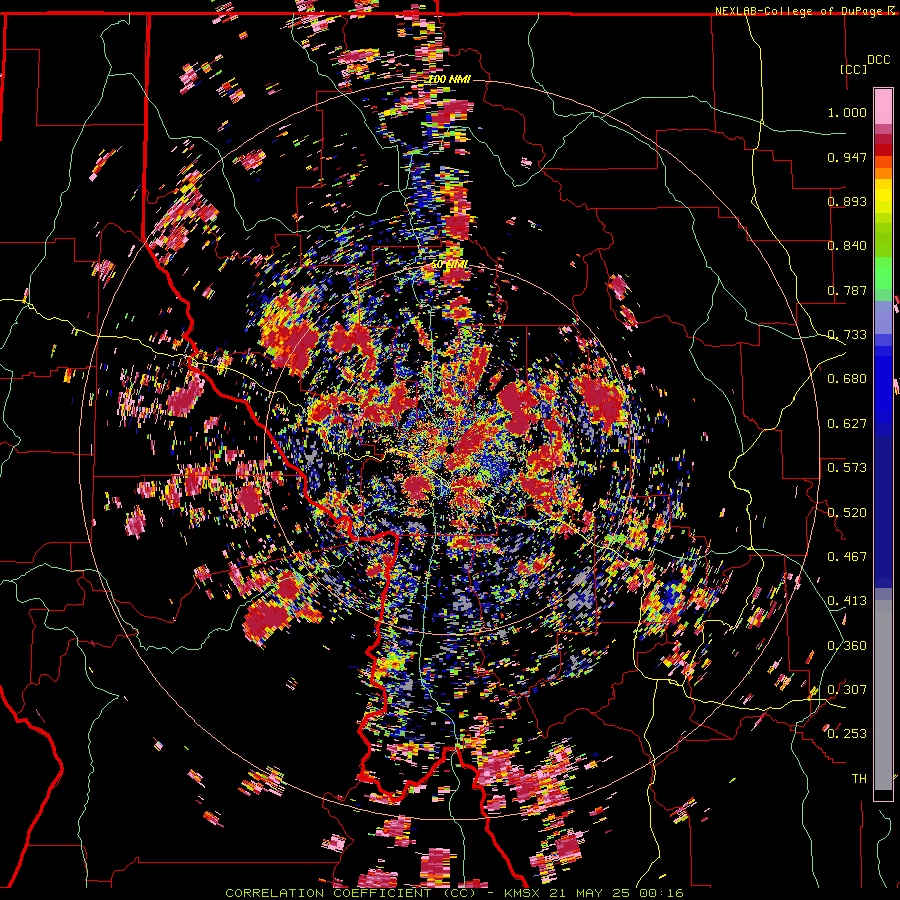Click the 100 NMI range ring label
The width and height of the screenshot is (900, 900).
click(x=449, y=79)
